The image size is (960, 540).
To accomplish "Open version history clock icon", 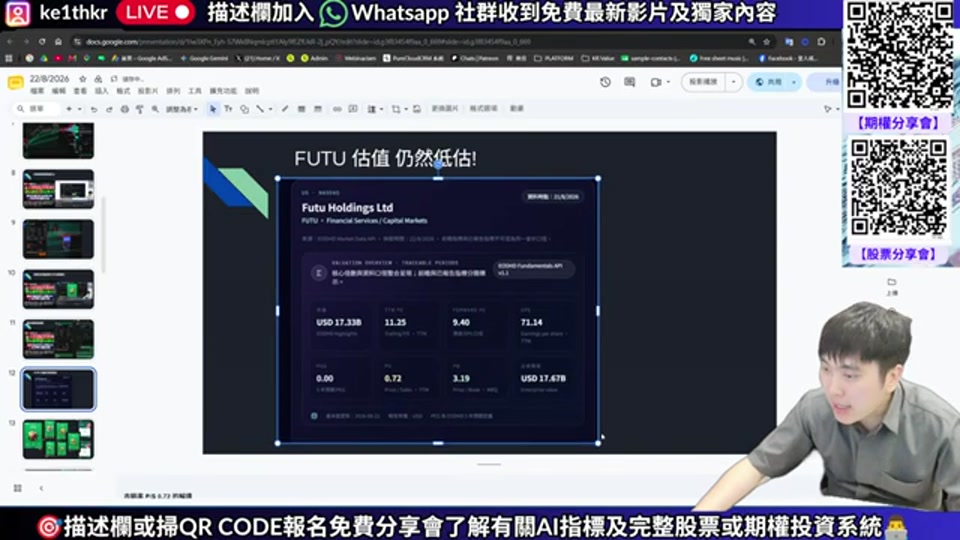I will click(605, 82).
